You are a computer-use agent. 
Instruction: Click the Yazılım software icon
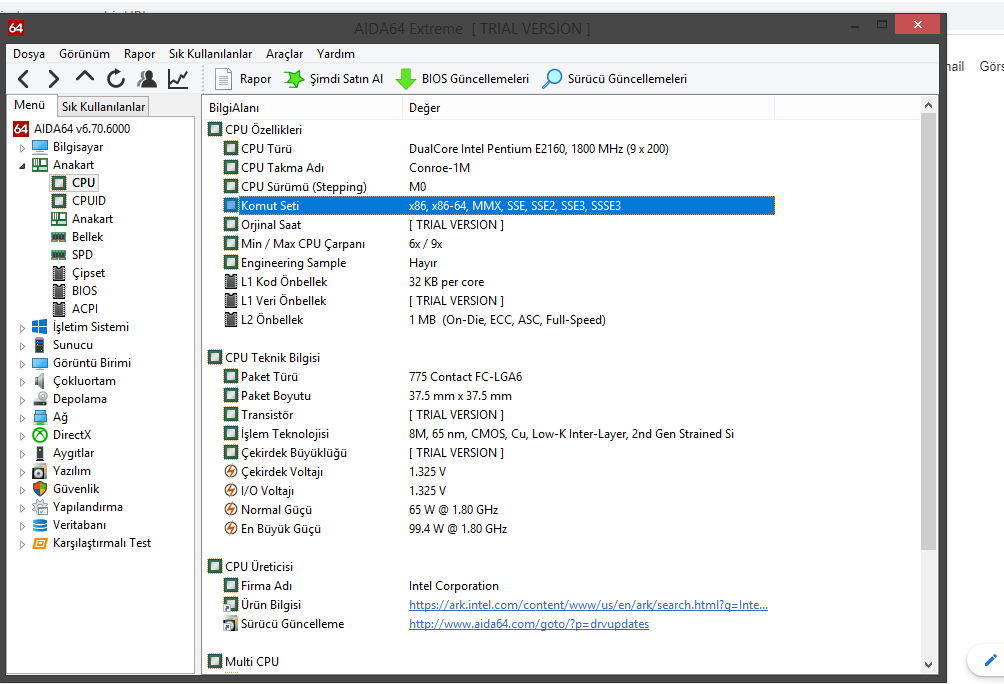[40, 471]
